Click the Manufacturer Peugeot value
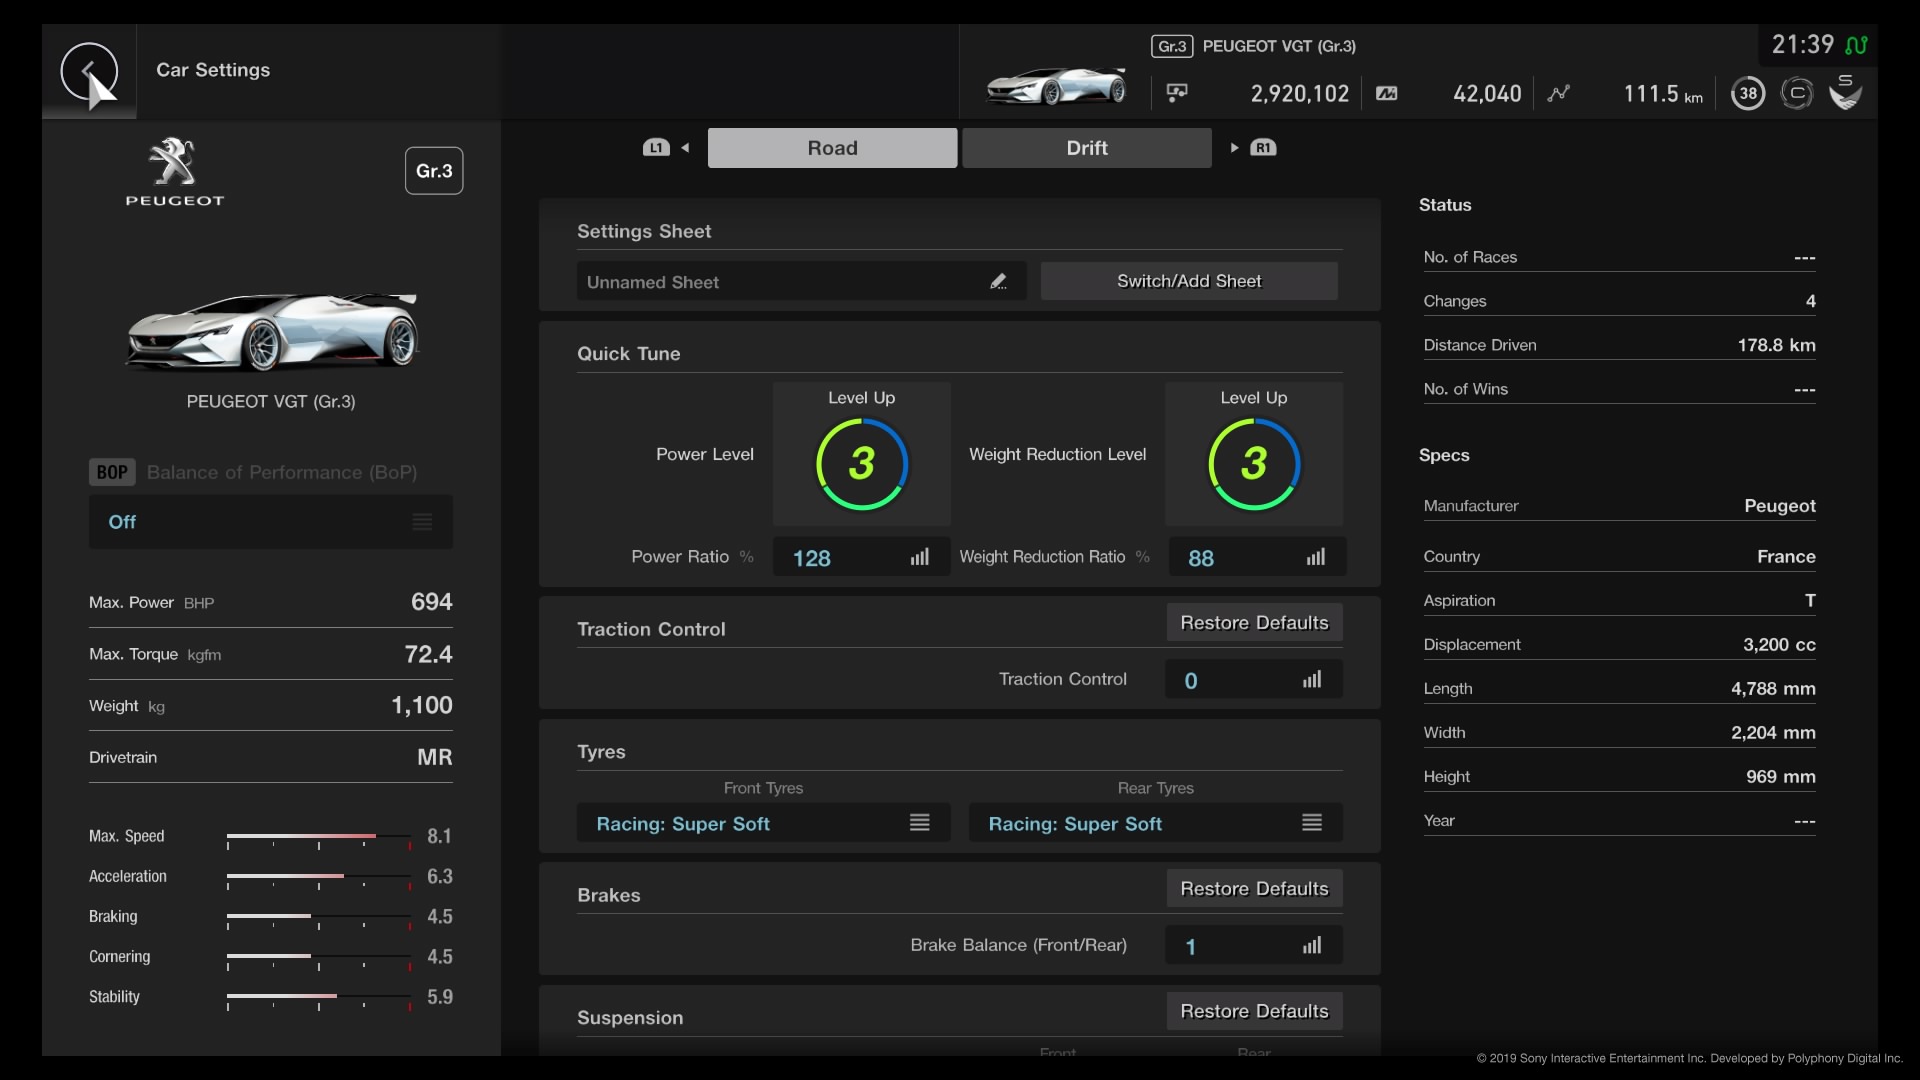The height and width of the screenshot is (1080, 1920). click(1780, 506)
